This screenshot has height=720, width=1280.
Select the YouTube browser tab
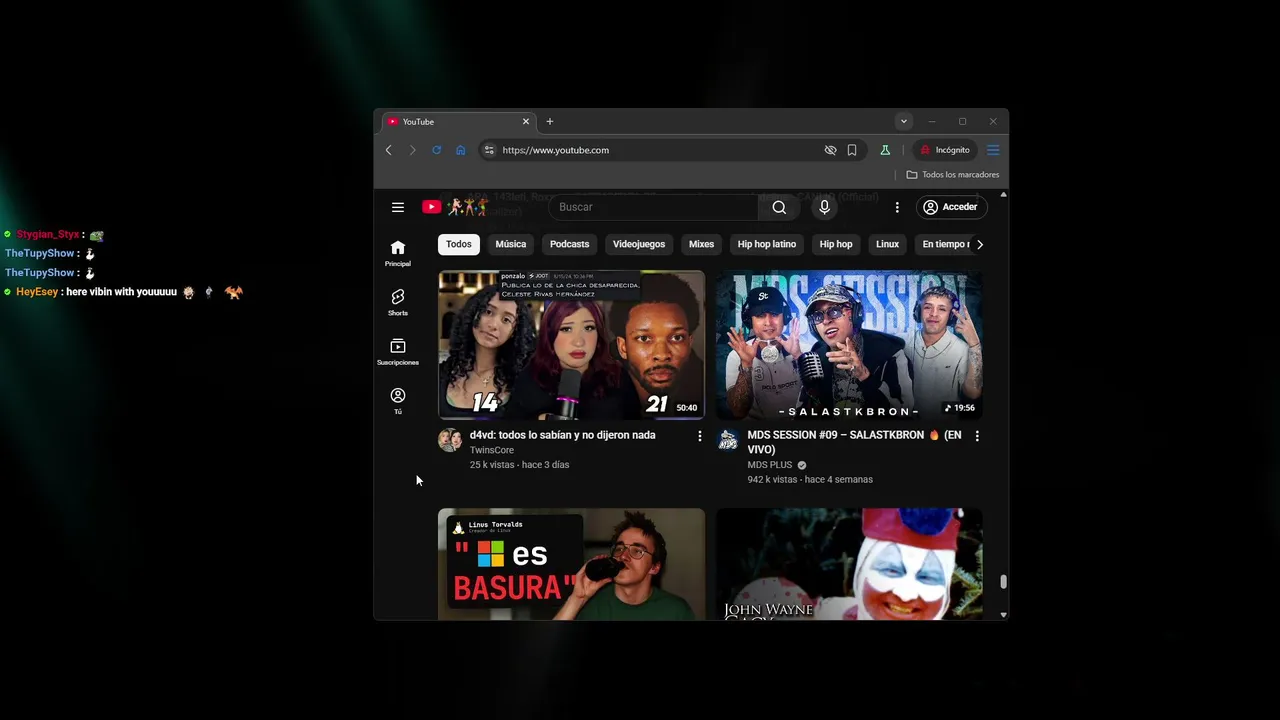459,121
